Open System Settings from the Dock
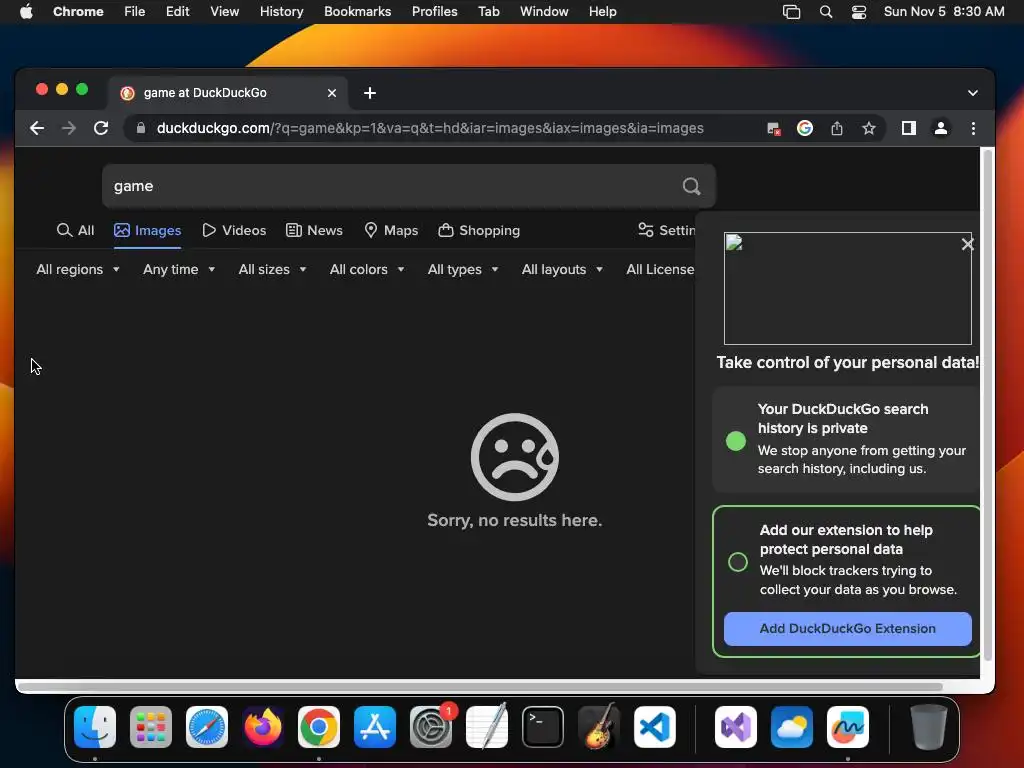The height and width of the screenshot is (768, 1024). (x=431, y=727)
